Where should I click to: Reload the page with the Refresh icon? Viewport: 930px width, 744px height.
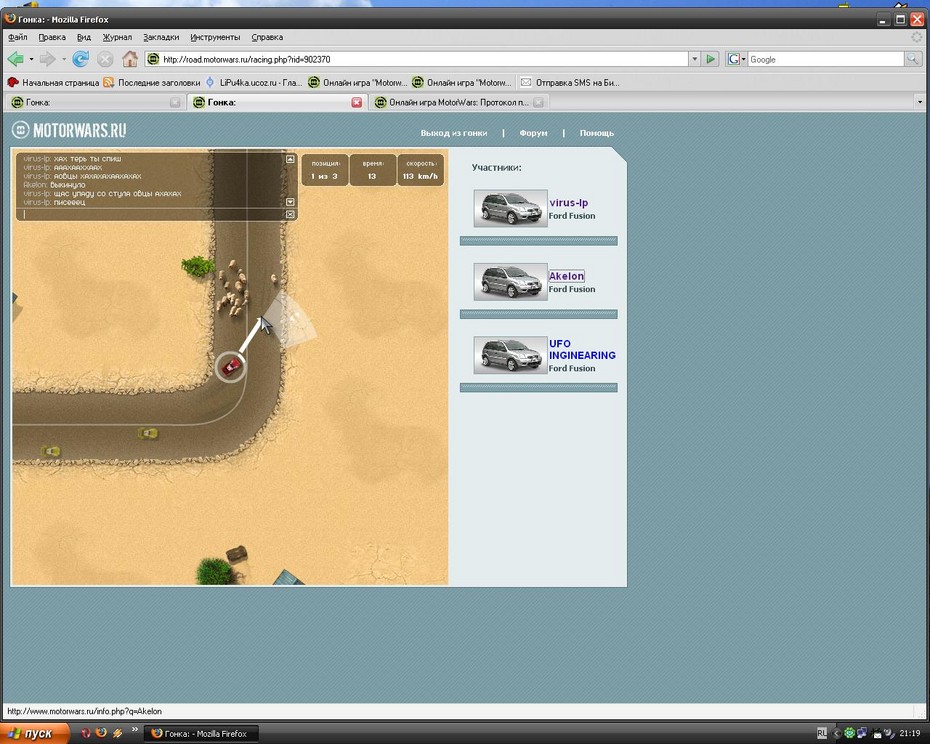(81, 59)
